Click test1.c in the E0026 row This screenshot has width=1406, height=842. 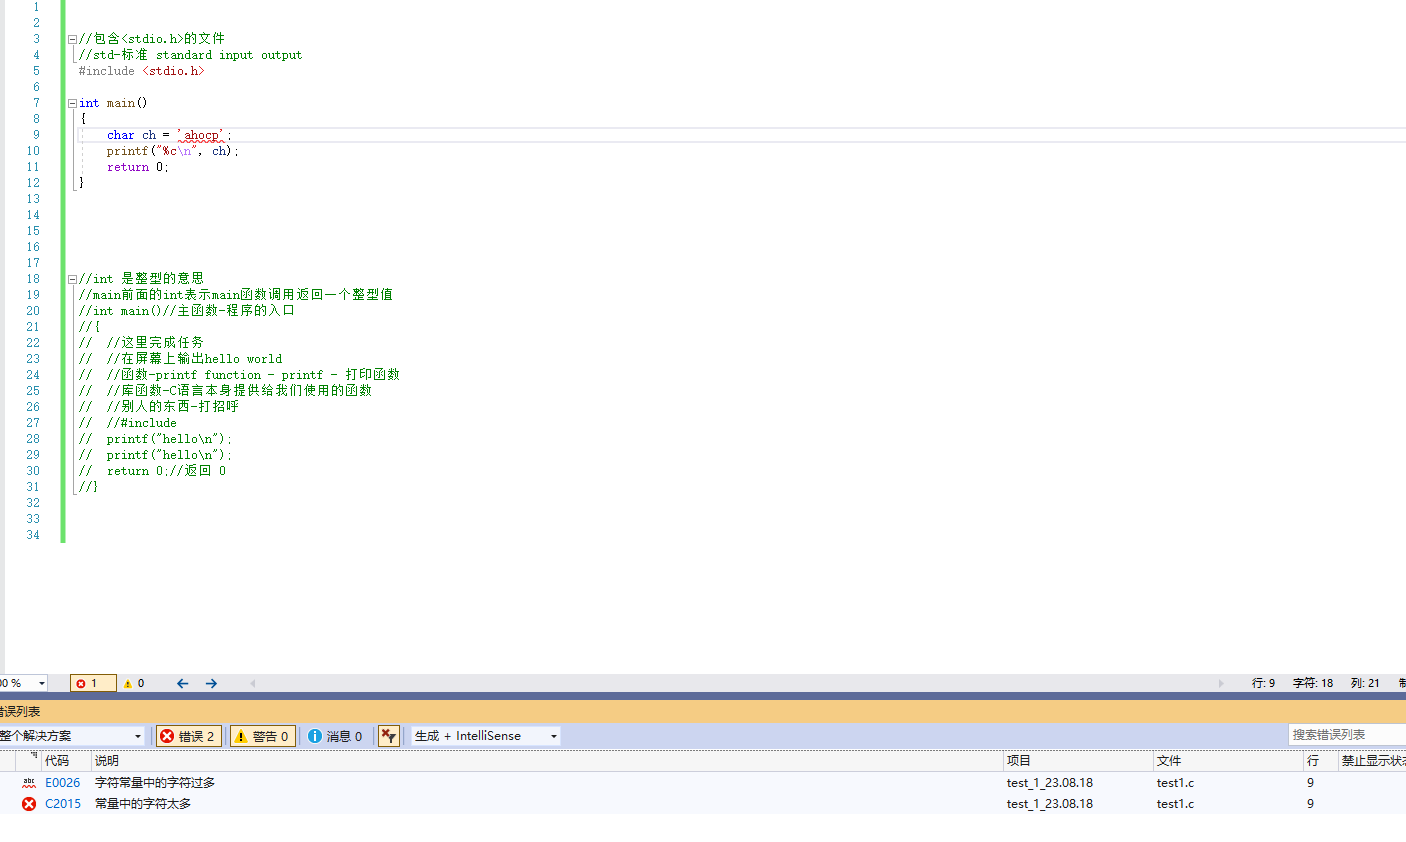click(1175, 783)
